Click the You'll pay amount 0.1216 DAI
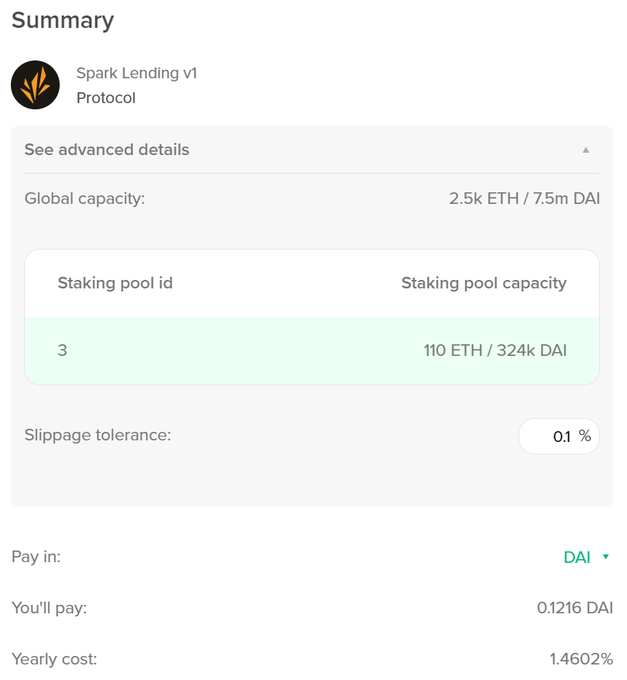The width and height of the screenshot is (627, 680). (x=575, y=608)
